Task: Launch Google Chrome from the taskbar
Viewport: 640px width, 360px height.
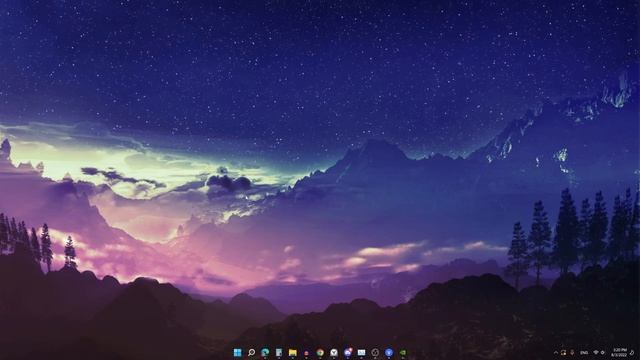Action: click(x=320, y=353)
